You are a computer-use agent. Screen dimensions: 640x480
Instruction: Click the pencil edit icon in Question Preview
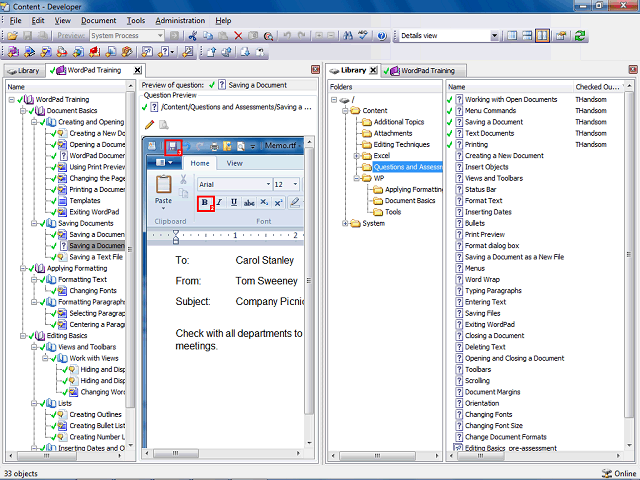pos(149,124)
